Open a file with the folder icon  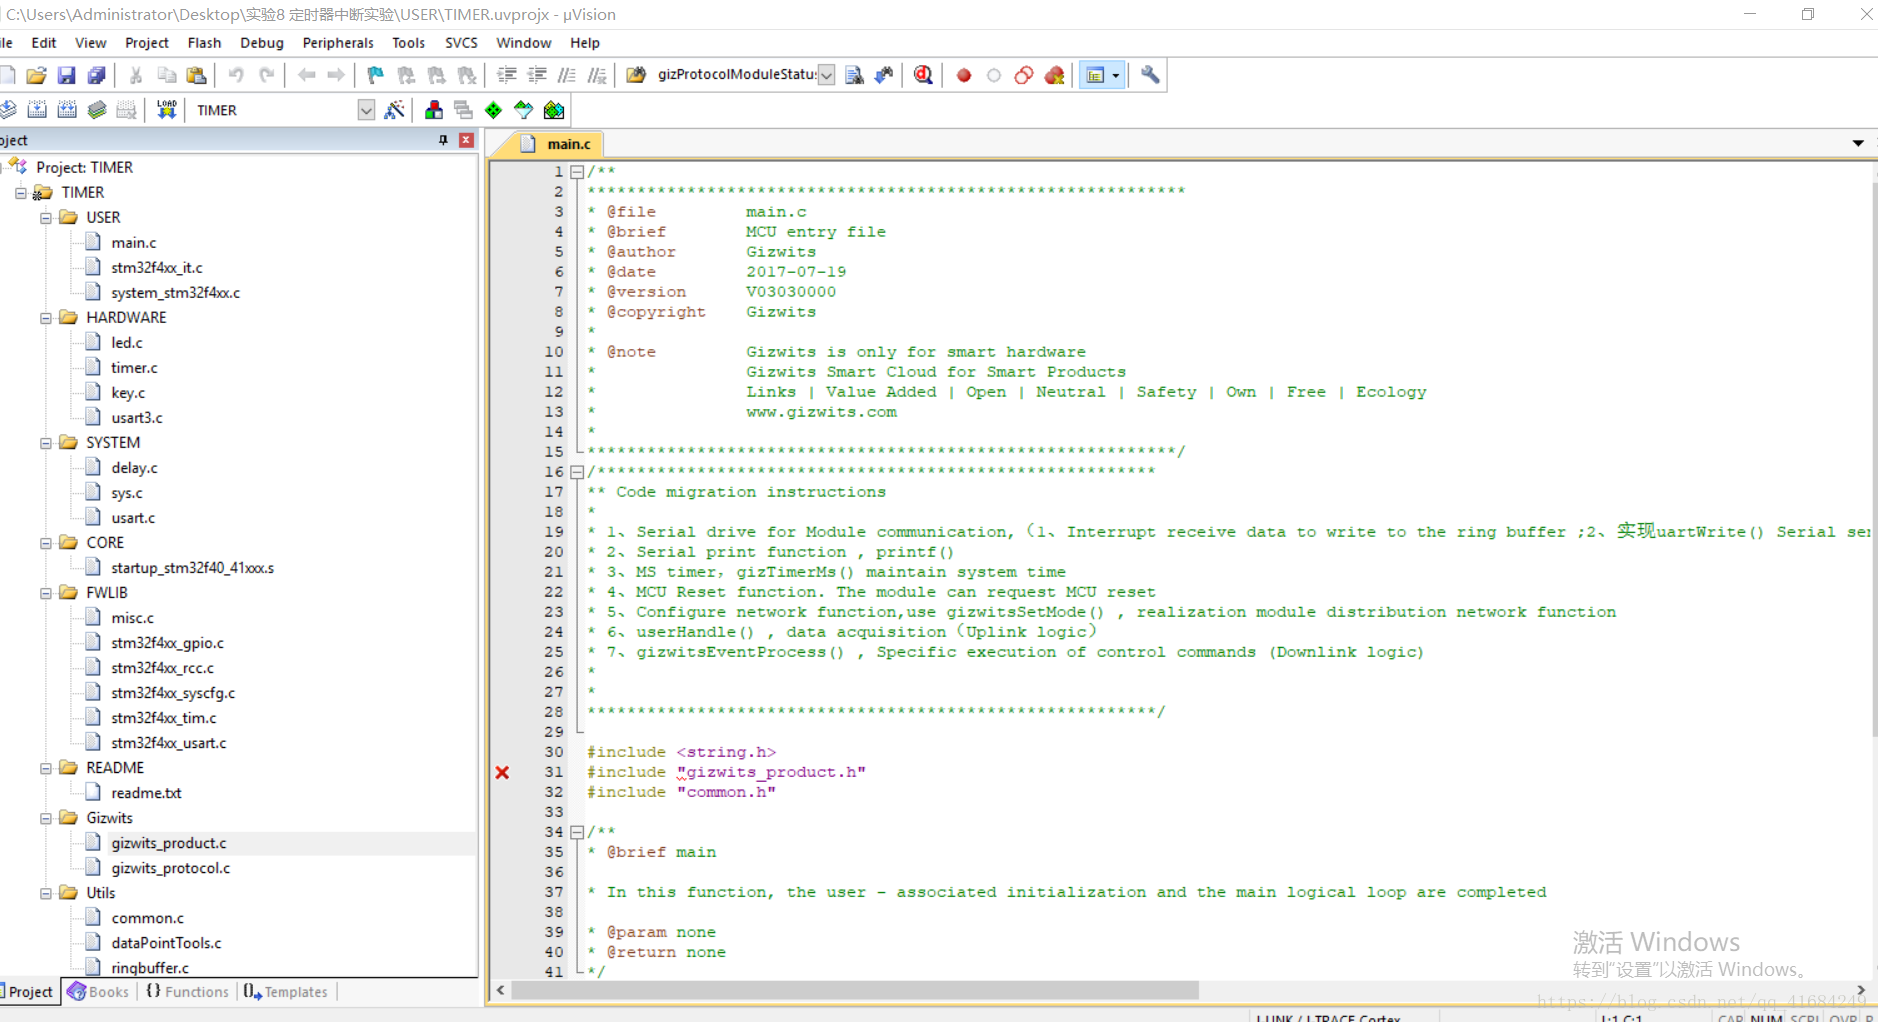[x=37, y=75]
